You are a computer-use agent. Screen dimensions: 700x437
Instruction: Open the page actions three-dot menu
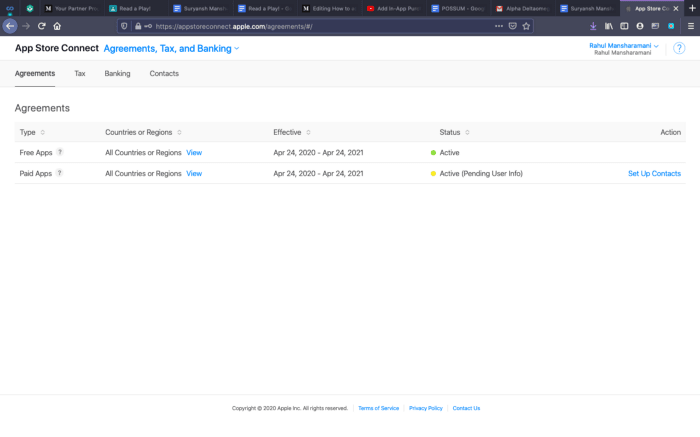[x=499, y=26]
